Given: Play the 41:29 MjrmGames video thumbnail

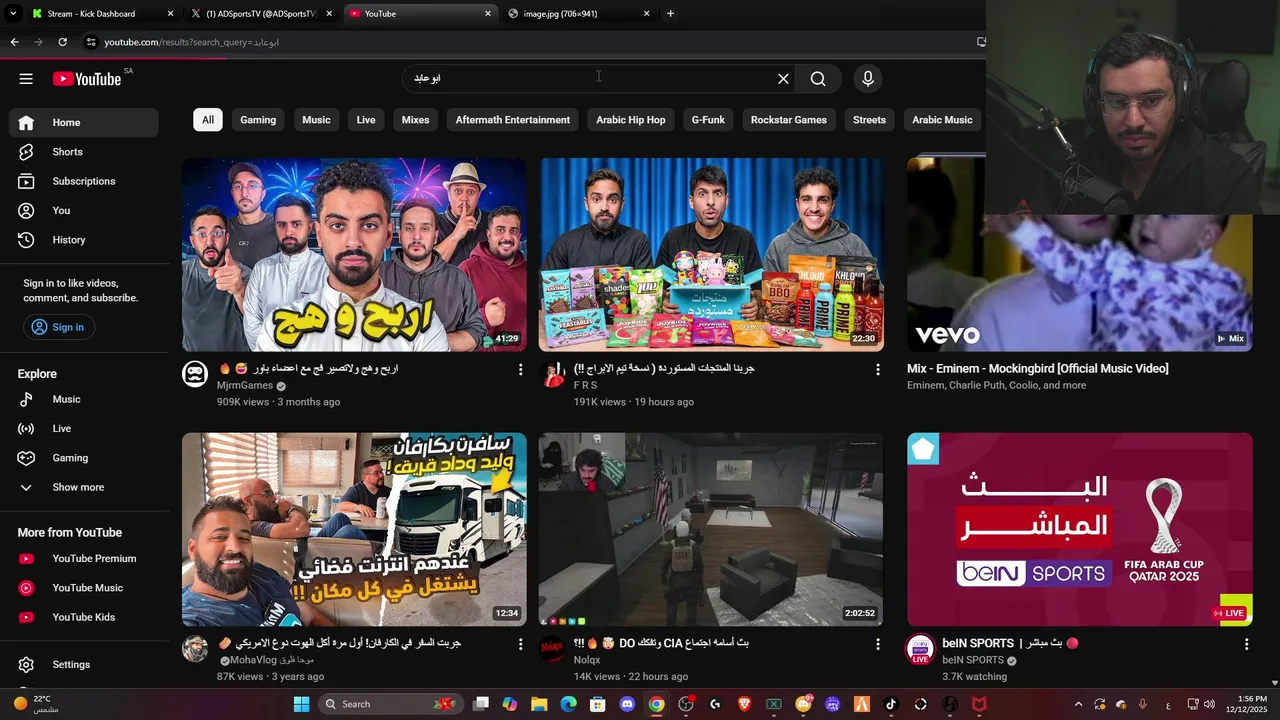Looking at the screenshot, I should point(354,254).
